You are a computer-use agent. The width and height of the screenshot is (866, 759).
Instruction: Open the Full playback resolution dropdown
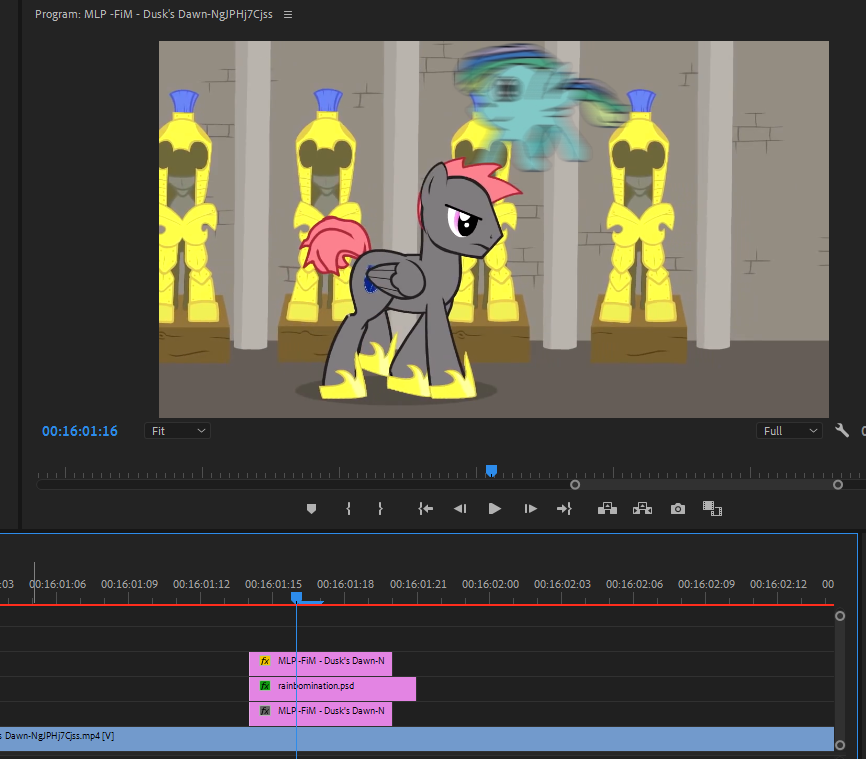pos(789,431)
